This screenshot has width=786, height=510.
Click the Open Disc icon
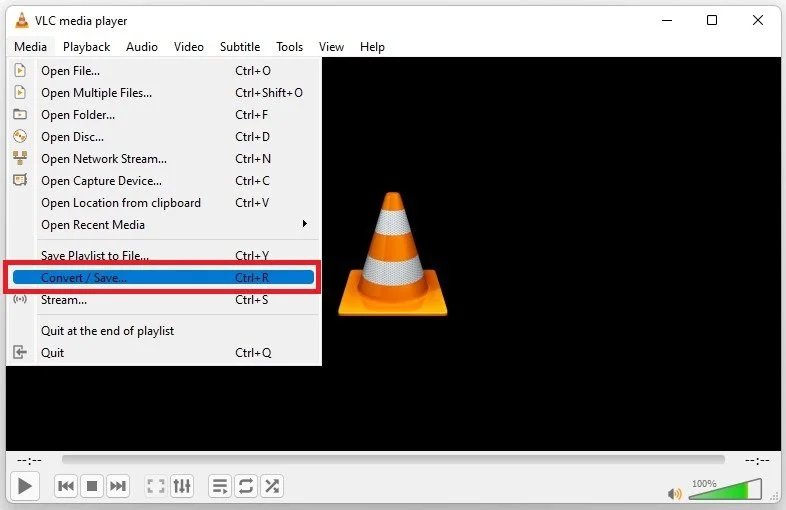click(20, 136)
